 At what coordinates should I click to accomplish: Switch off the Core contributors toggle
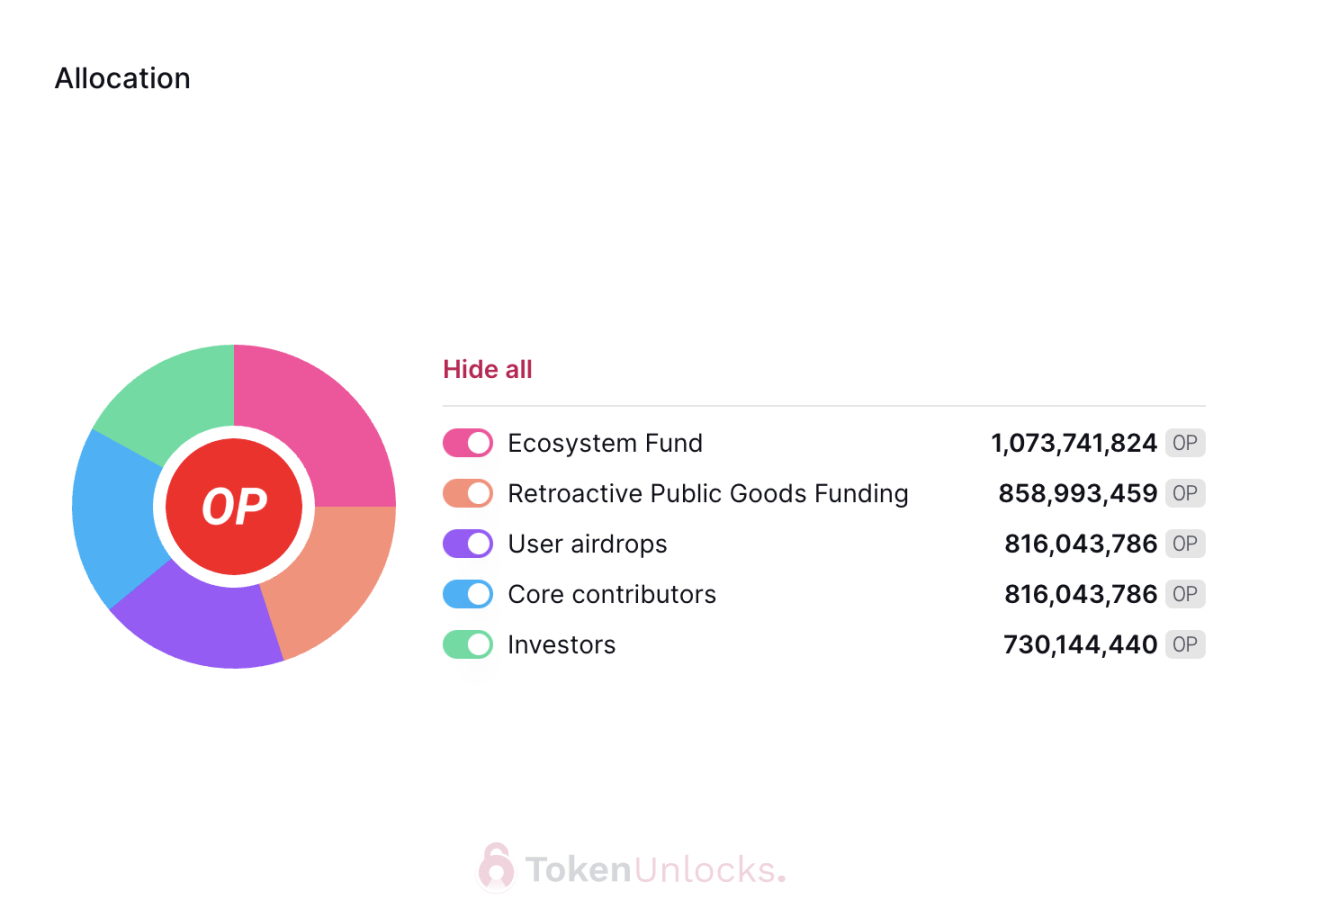pos(468,594)
